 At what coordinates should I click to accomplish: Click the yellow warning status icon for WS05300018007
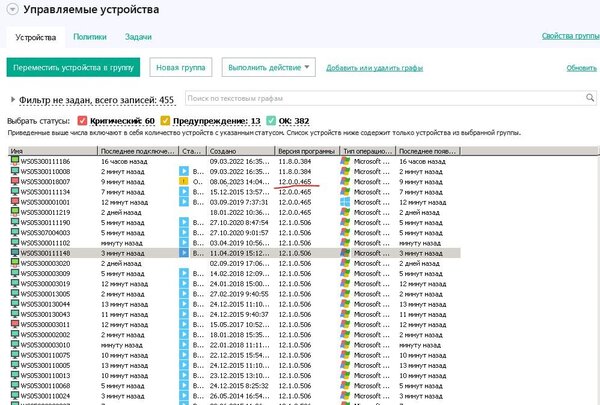point(183,182)
